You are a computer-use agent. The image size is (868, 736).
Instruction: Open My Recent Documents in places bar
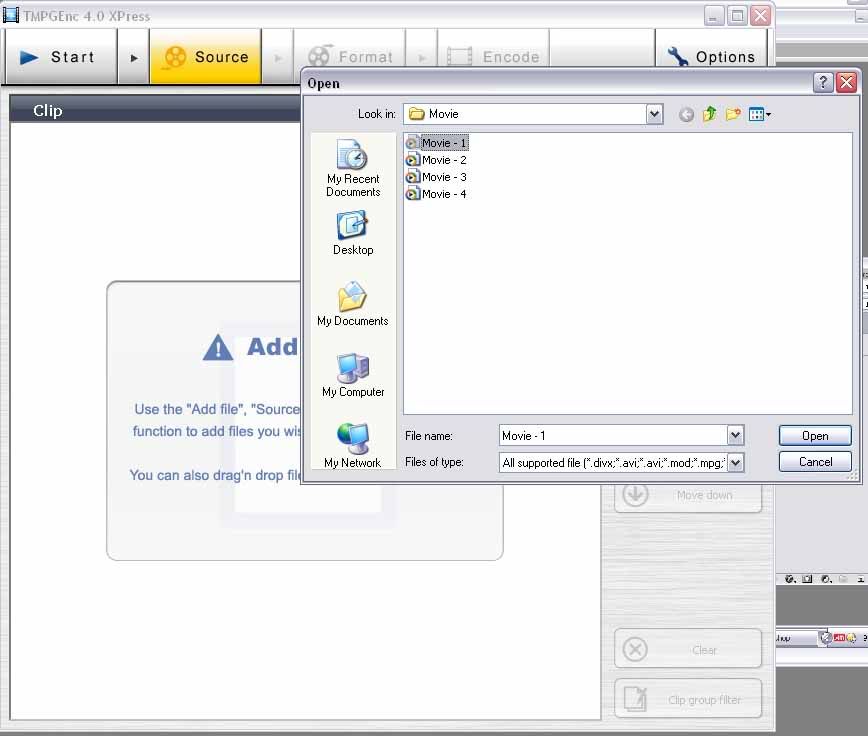pyautogui.click(x=353, y=168)
